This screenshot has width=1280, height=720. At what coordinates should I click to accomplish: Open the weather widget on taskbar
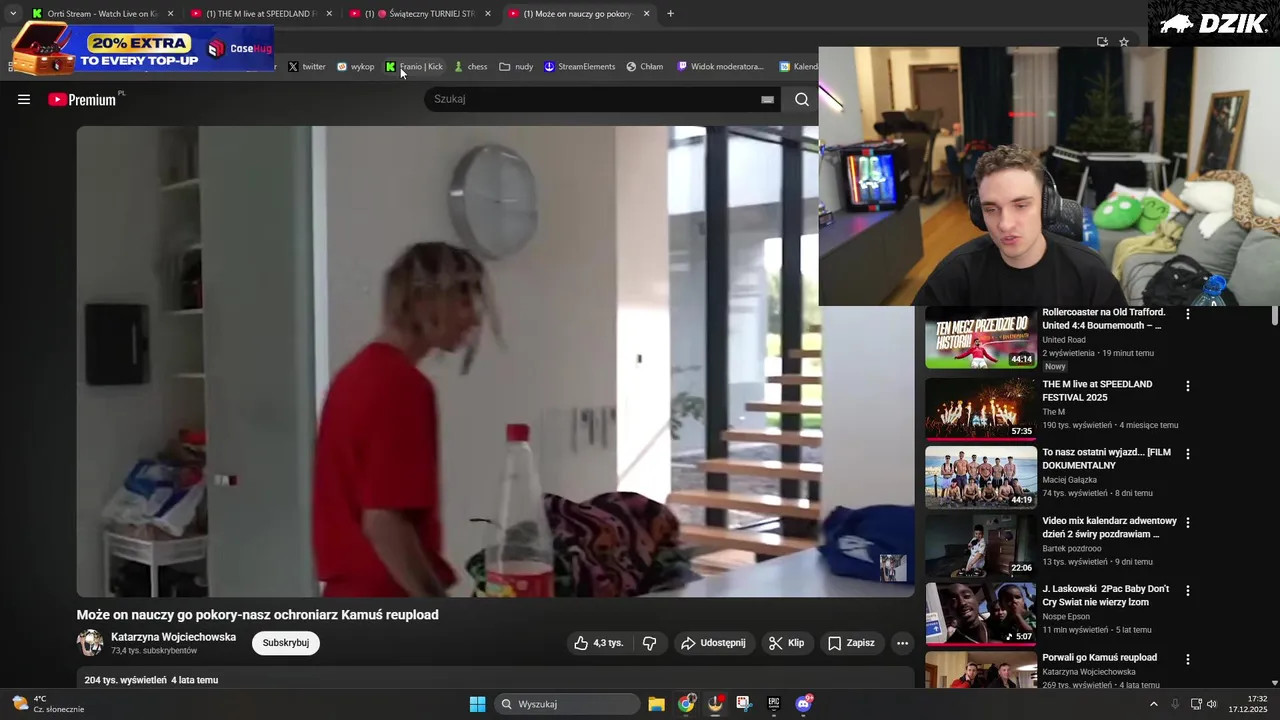pyautogui.click(x=48, y=704)
